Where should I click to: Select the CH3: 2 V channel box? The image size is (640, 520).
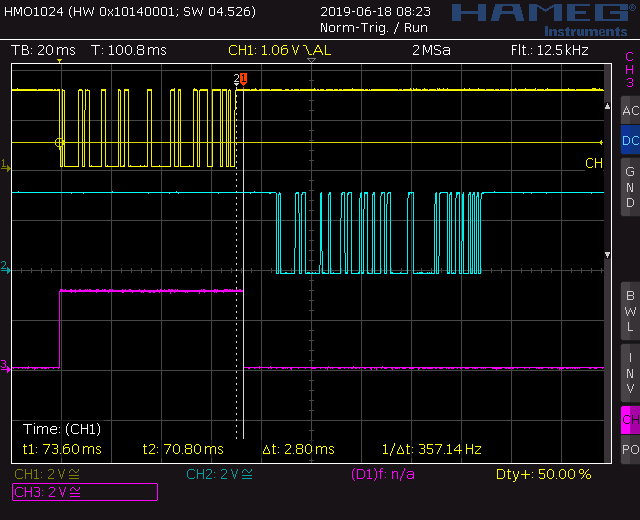[x=84, y=491]
